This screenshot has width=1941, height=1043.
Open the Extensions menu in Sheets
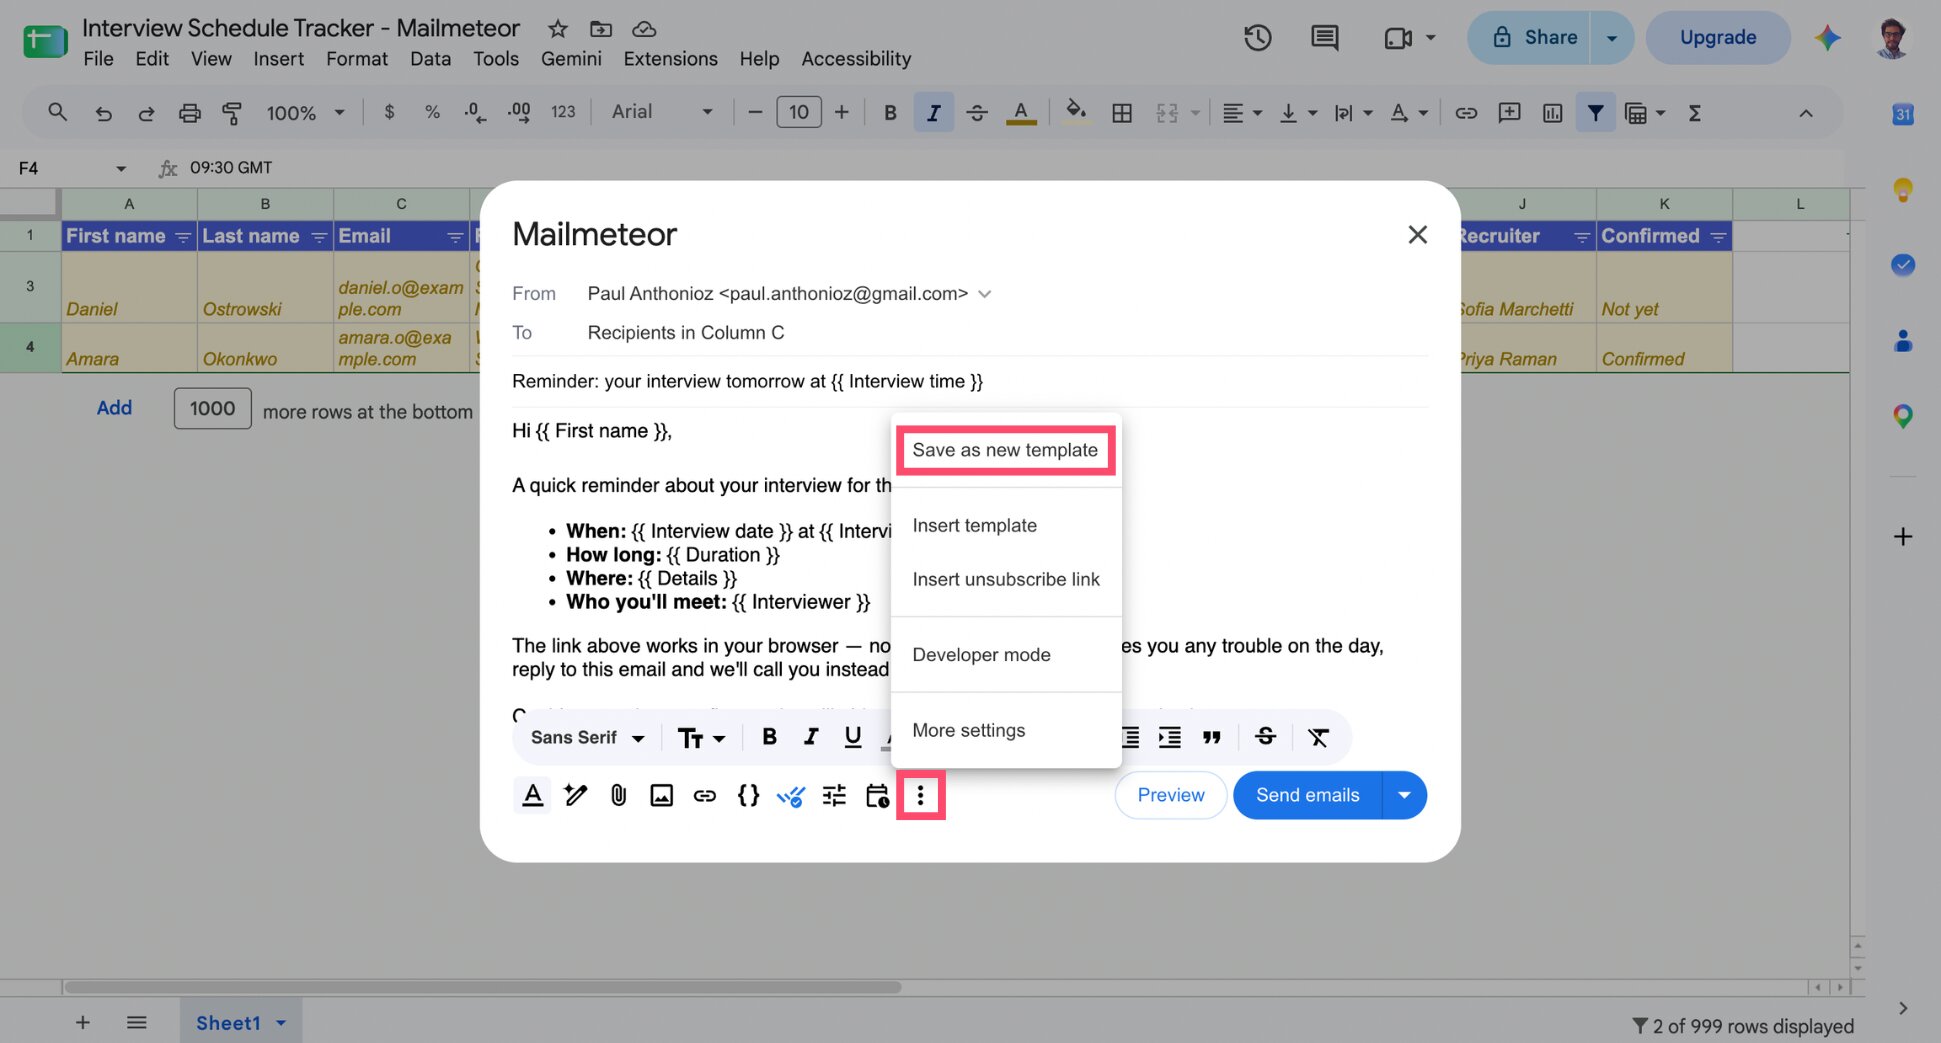(670, 59)
